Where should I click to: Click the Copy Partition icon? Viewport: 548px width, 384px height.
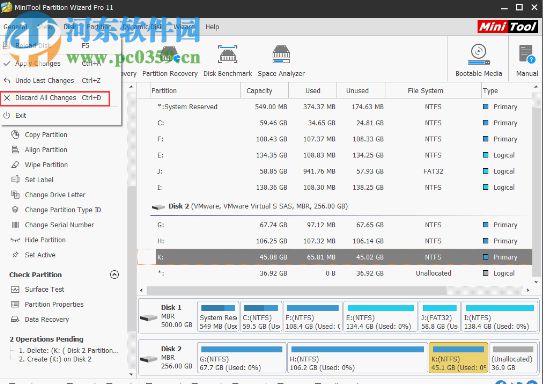[x=15, y=134]
